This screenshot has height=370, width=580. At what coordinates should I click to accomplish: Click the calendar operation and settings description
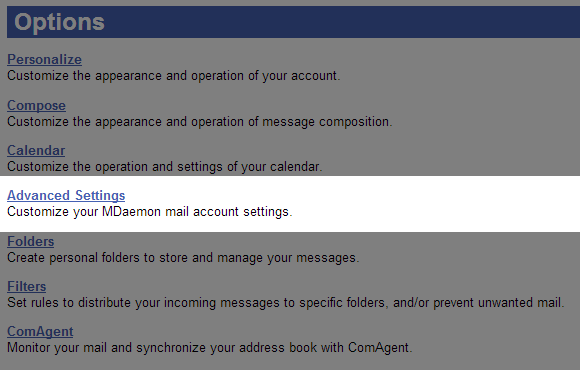pos(165,167)
